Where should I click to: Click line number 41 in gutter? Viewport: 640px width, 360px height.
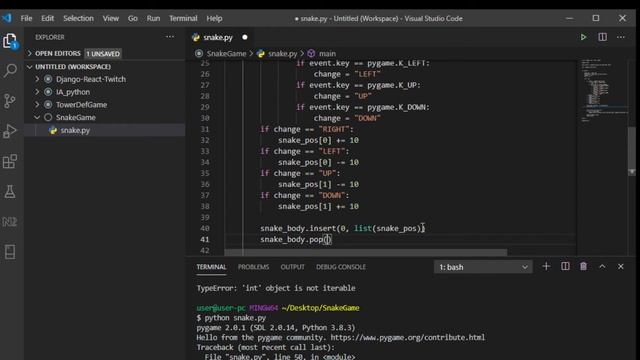205,239
